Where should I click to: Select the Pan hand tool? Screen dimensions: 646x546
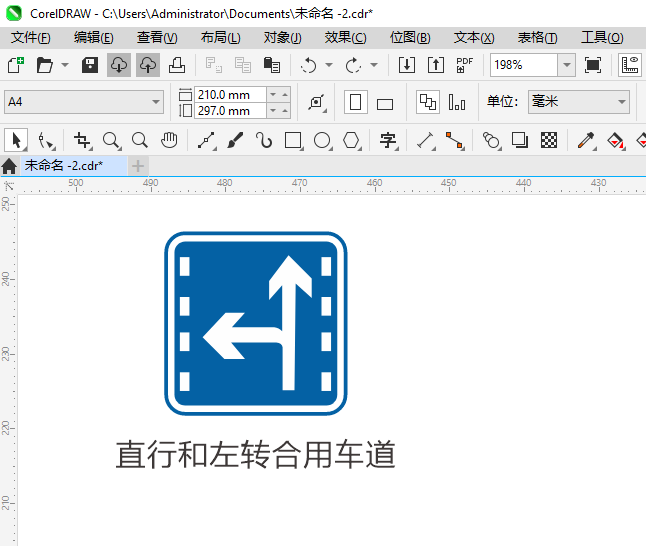click(169, 141)
